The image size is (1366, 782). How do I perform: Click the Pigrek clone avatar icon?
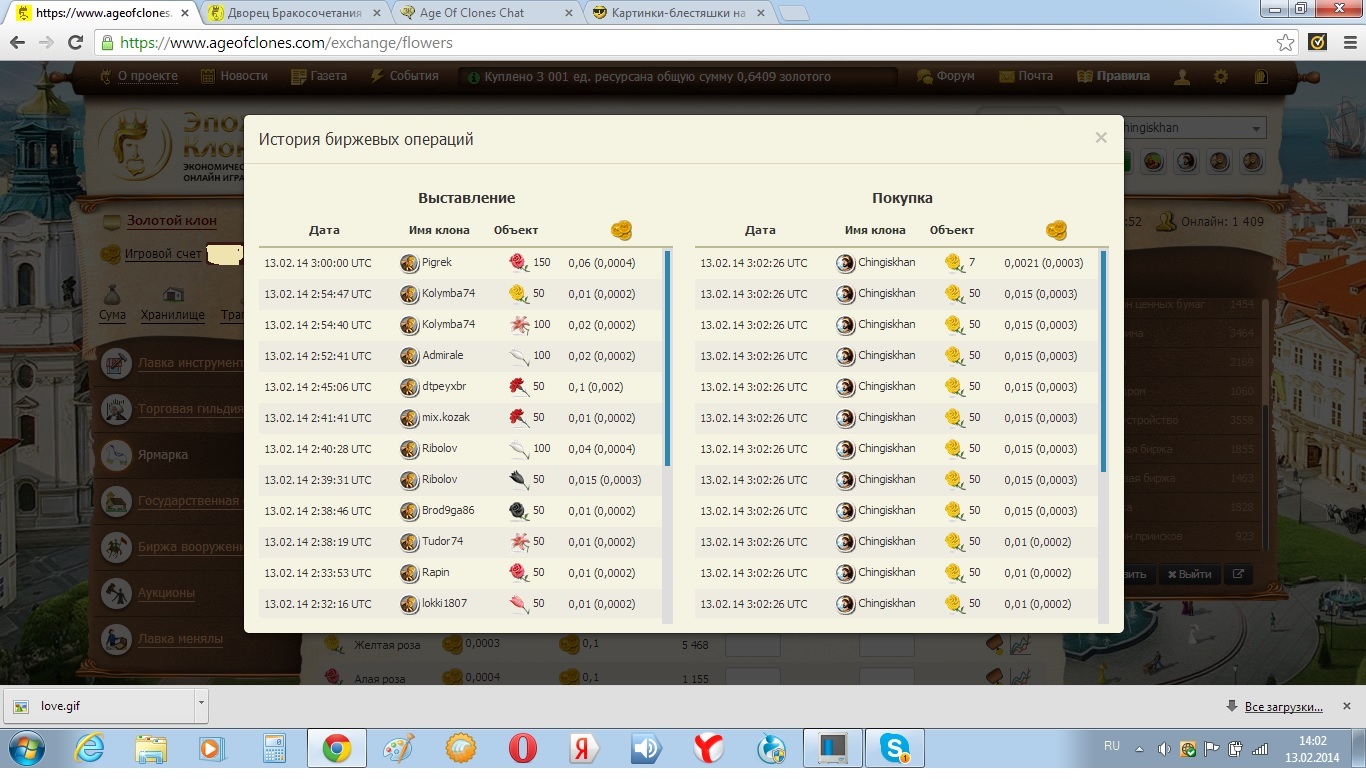[409, 263]
